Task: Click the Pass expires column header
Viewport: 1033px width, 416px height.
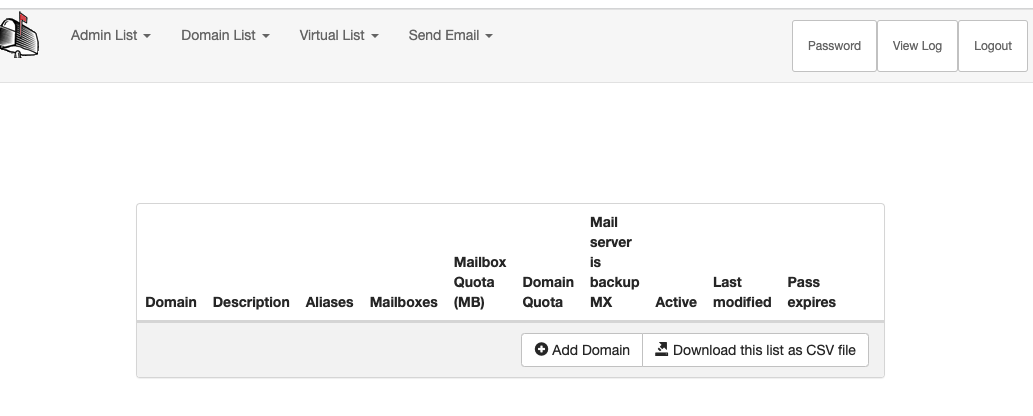Action: (x=811, y=292)
